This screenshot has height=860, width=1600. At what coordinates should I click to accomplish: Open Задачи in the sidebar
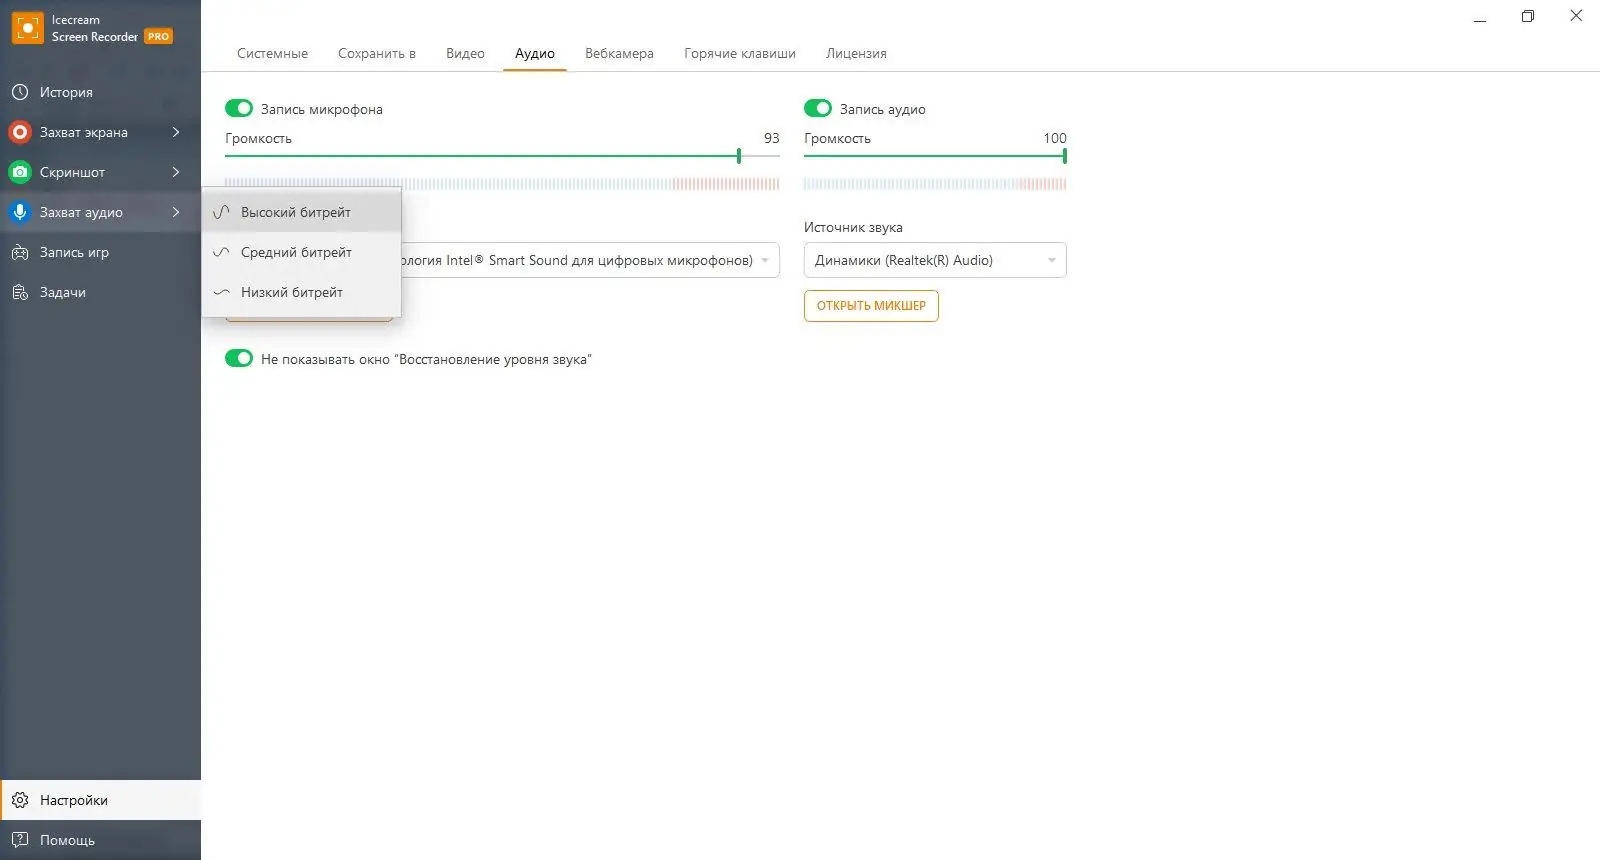(x=100, y=292)
